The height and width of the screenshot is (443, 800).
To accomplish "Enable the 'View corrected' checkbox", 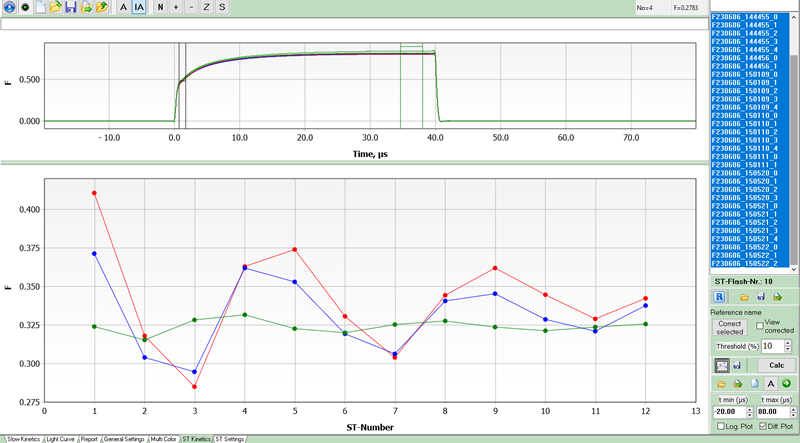I will click(760, 325).
